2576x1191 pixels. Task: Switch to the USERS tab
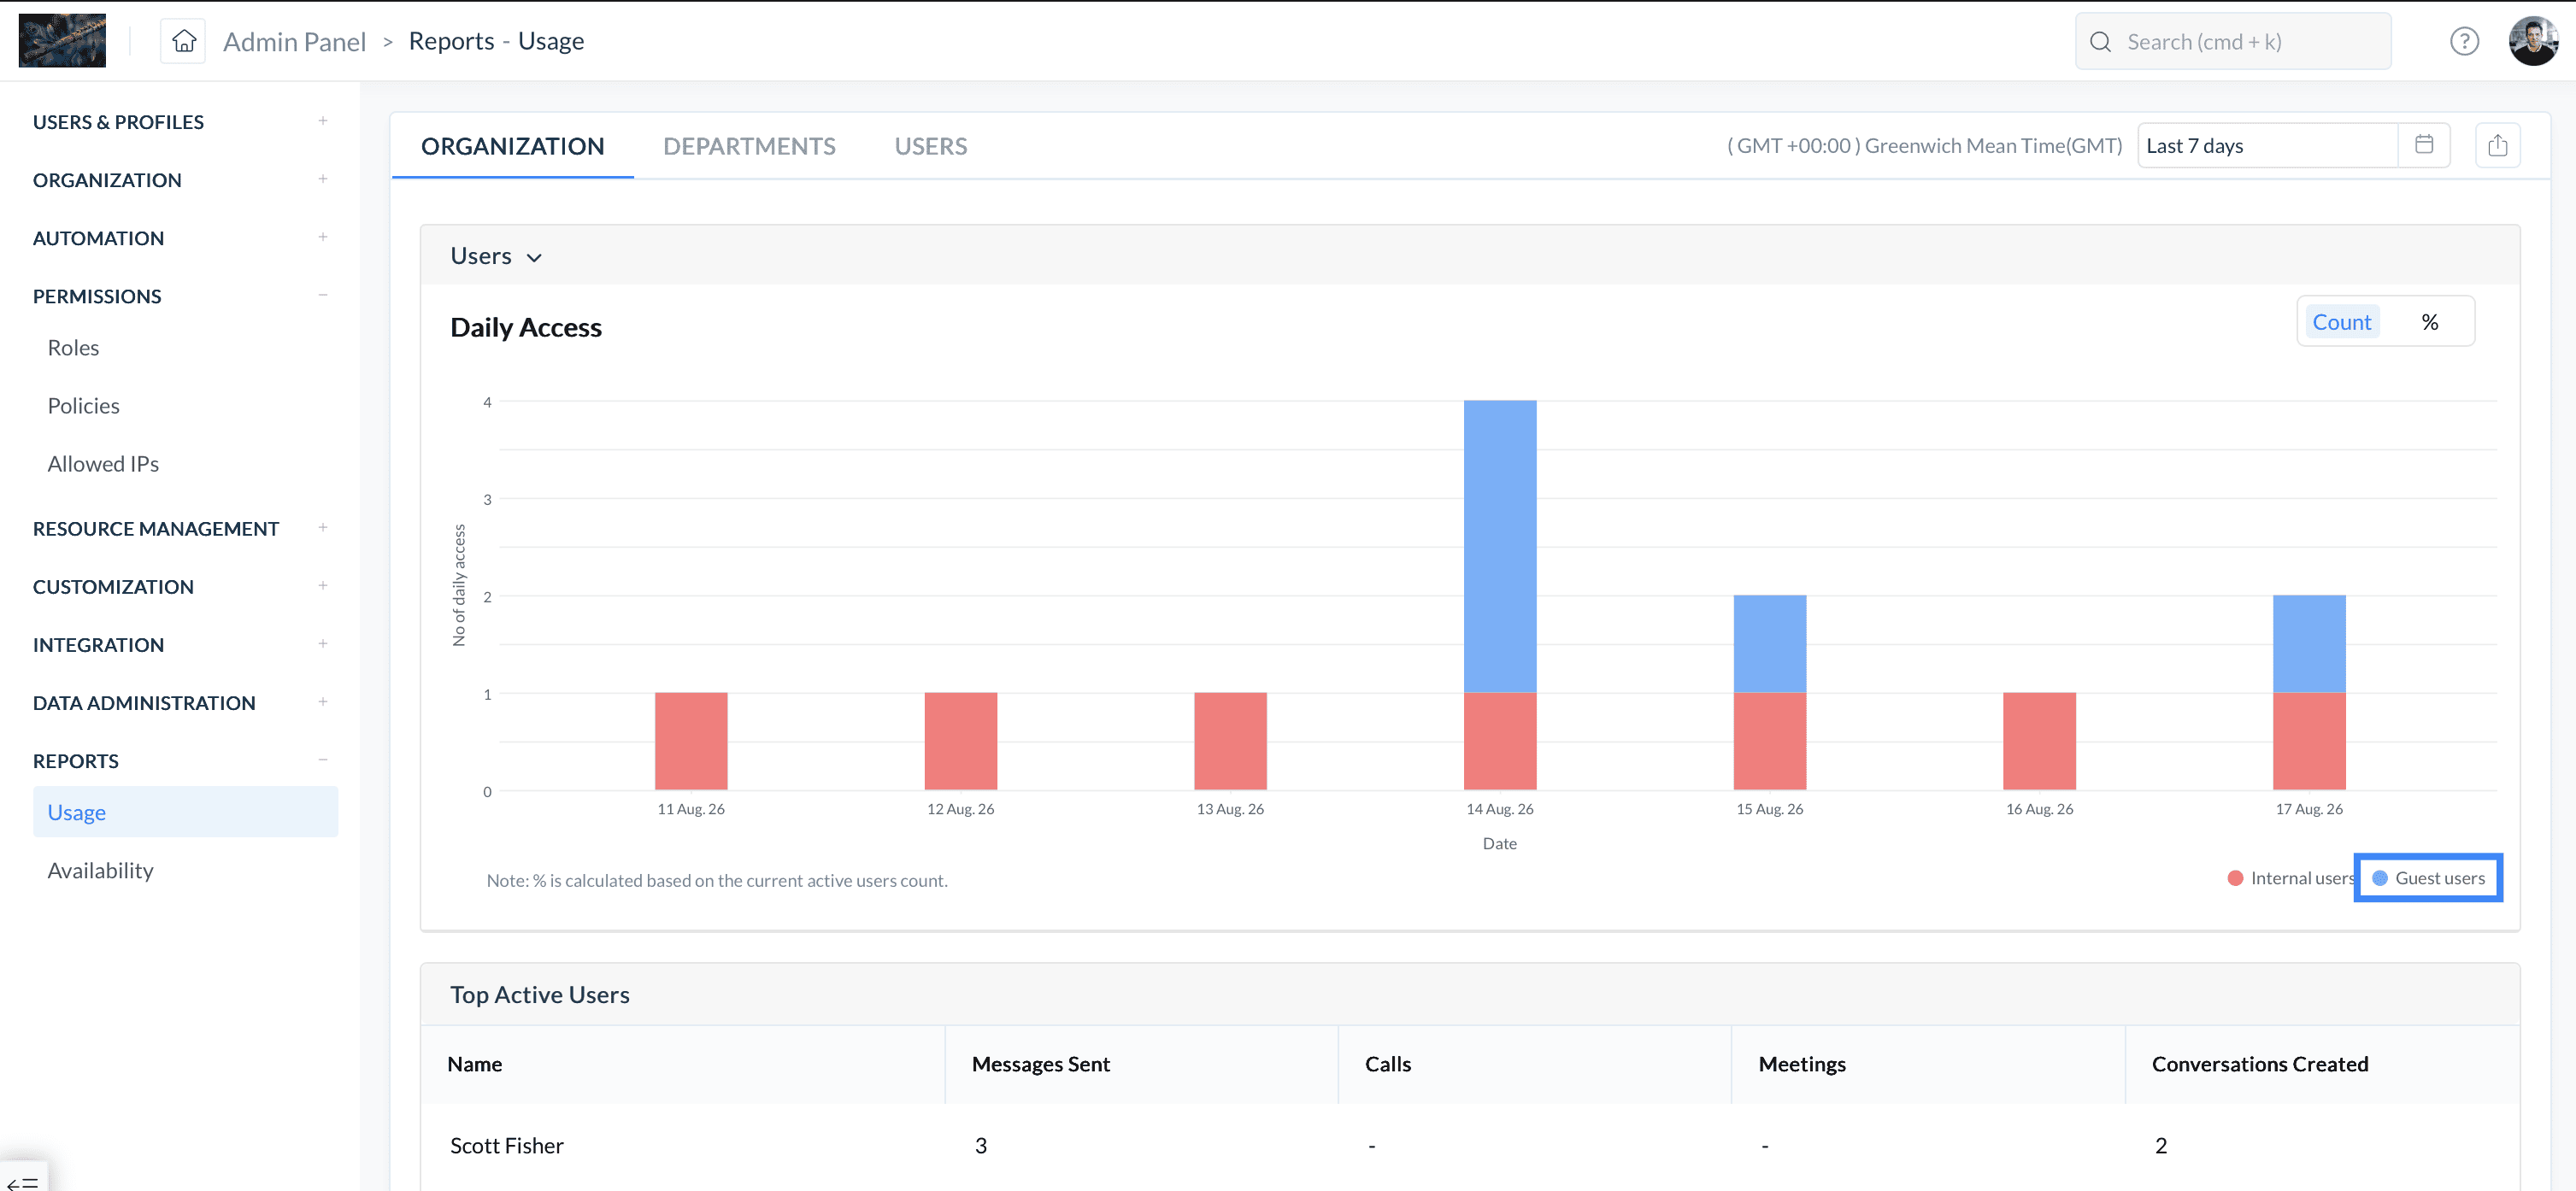coord(930,146)
